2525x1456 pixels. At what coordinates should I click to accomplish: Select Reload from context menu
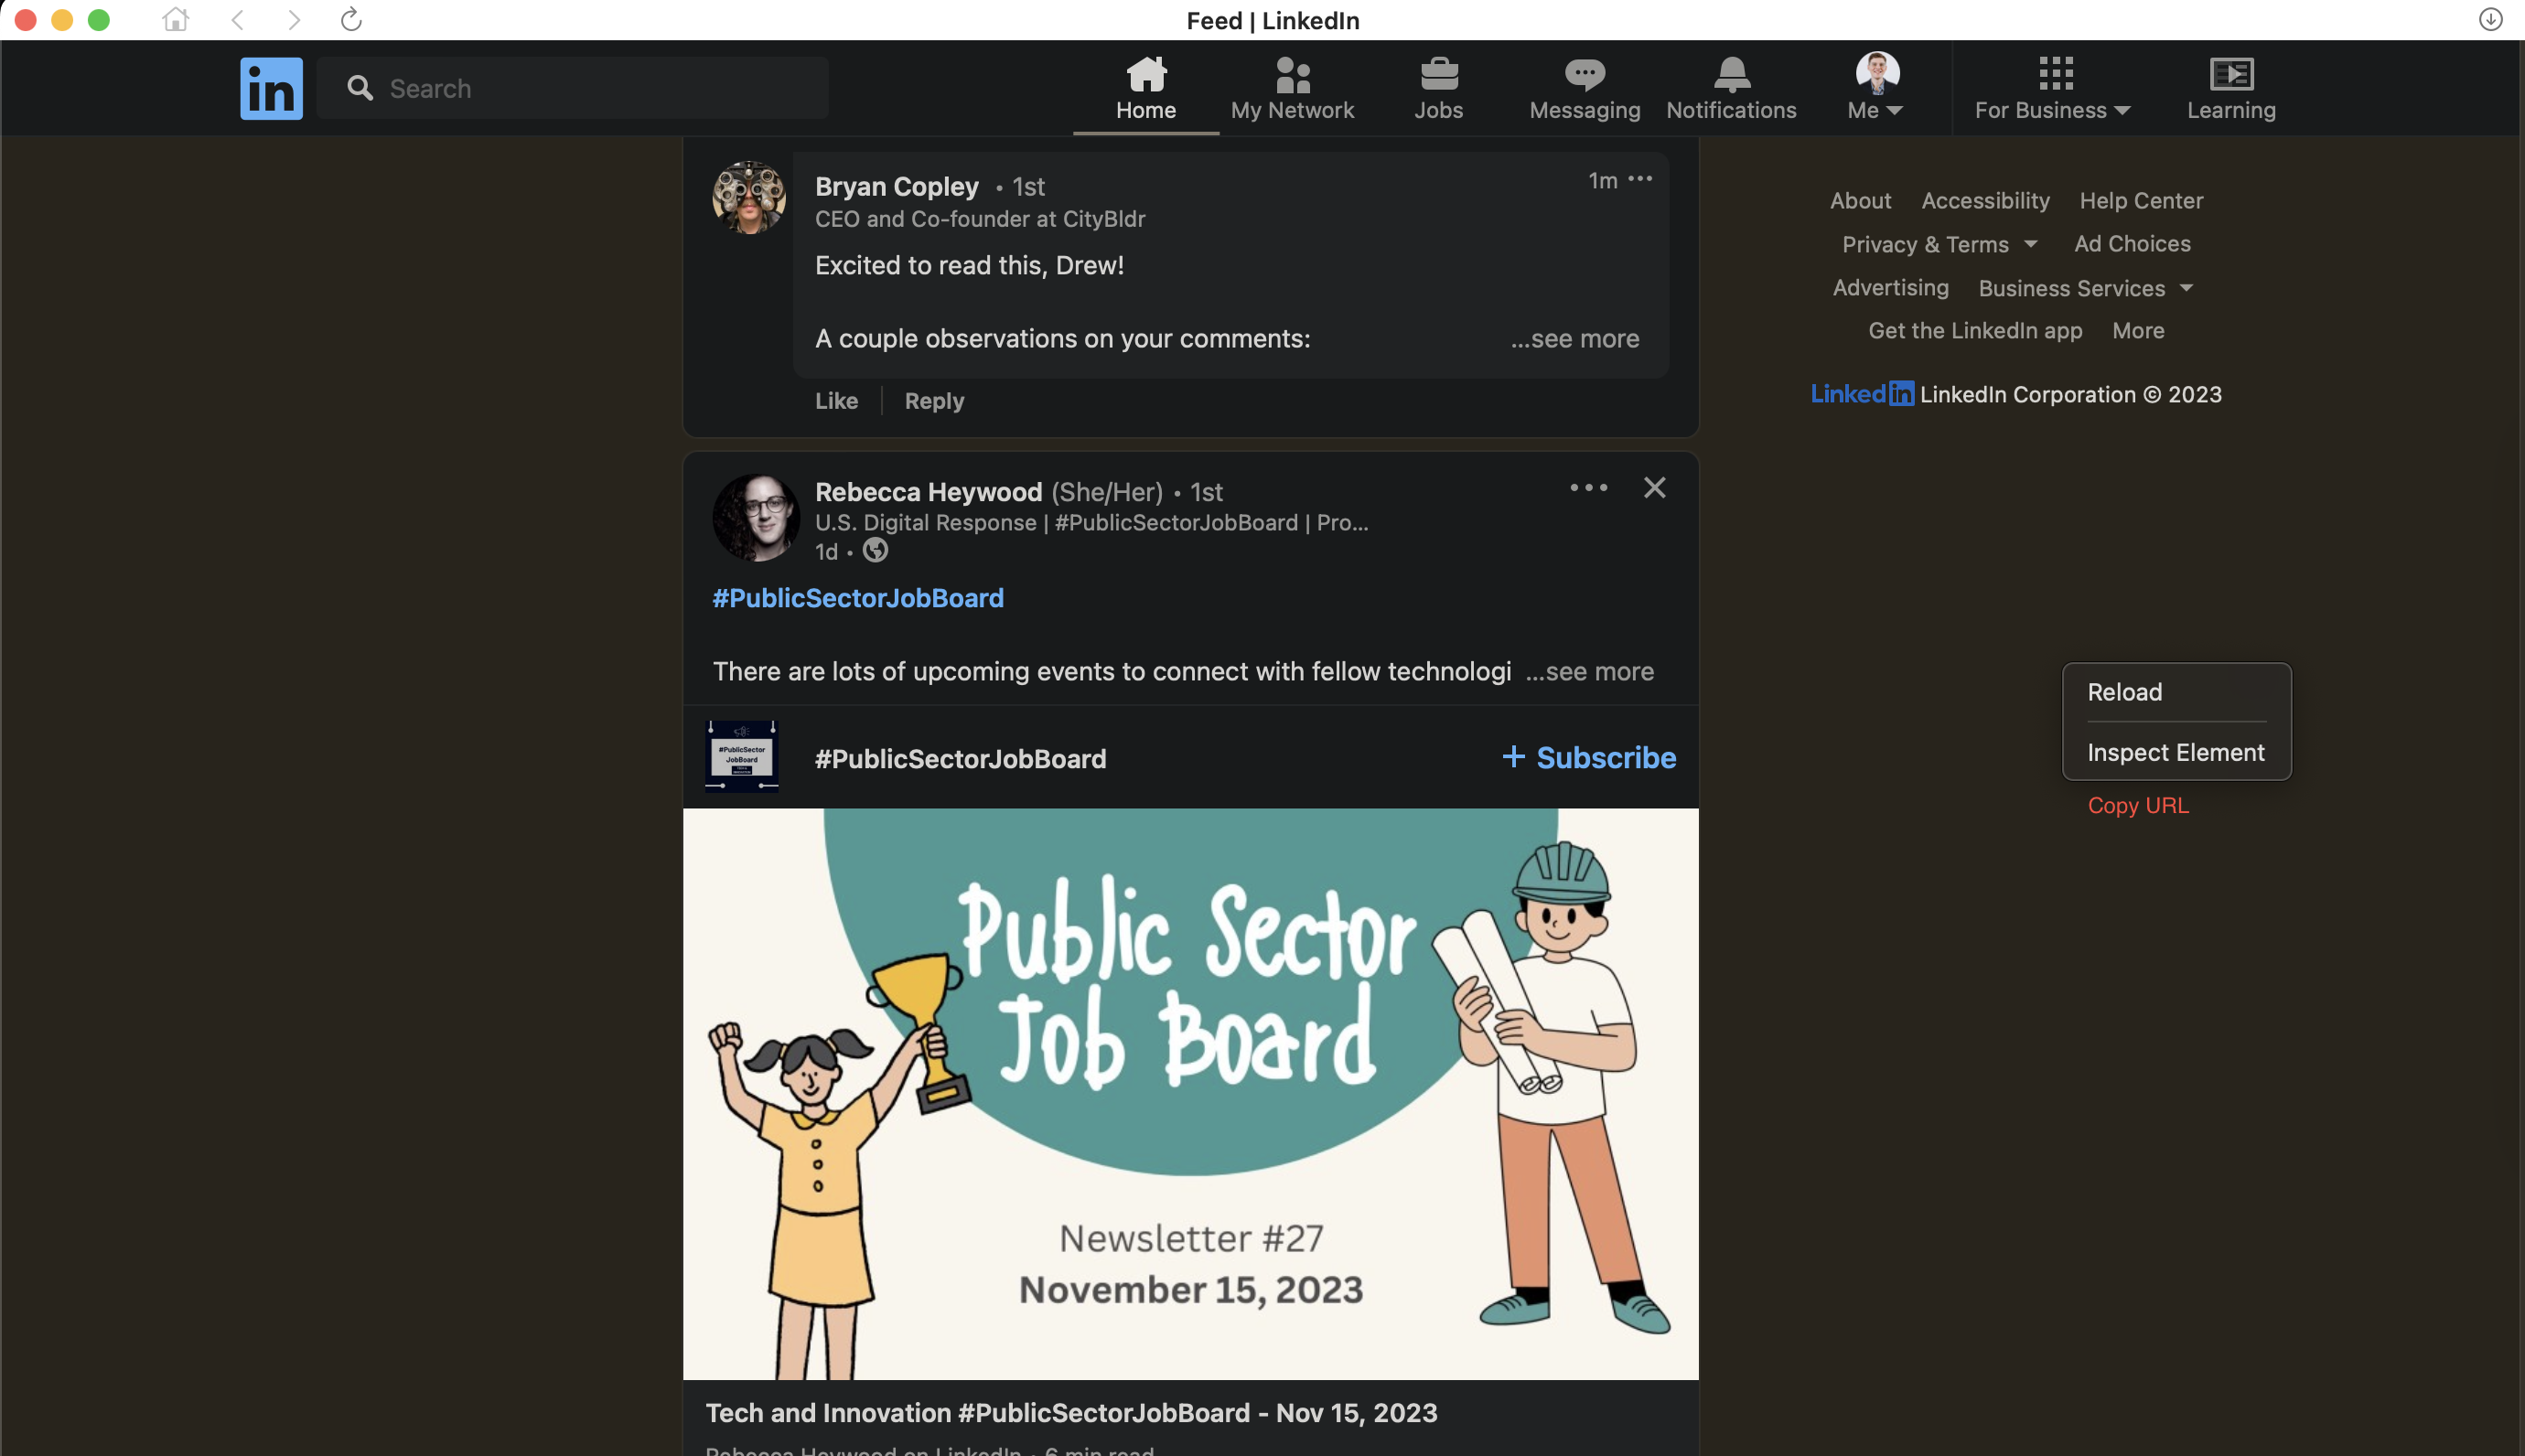[x=2124, y=692]
